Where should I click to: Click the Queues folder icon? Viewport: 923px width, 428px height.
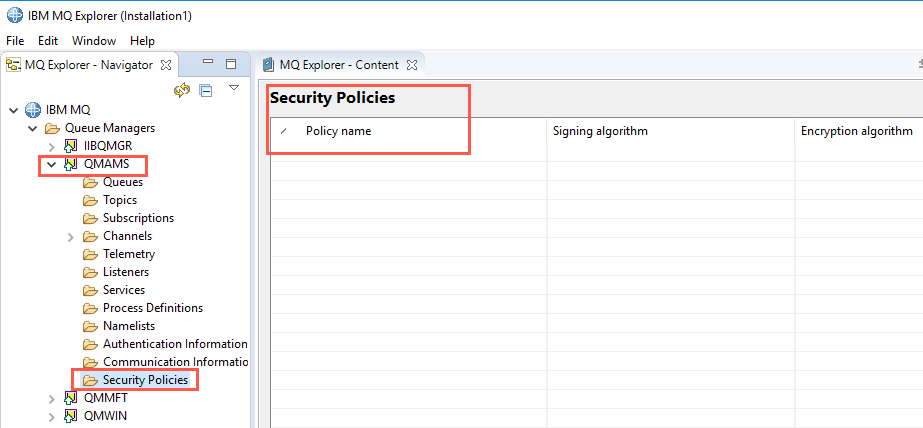click(90, 183)
